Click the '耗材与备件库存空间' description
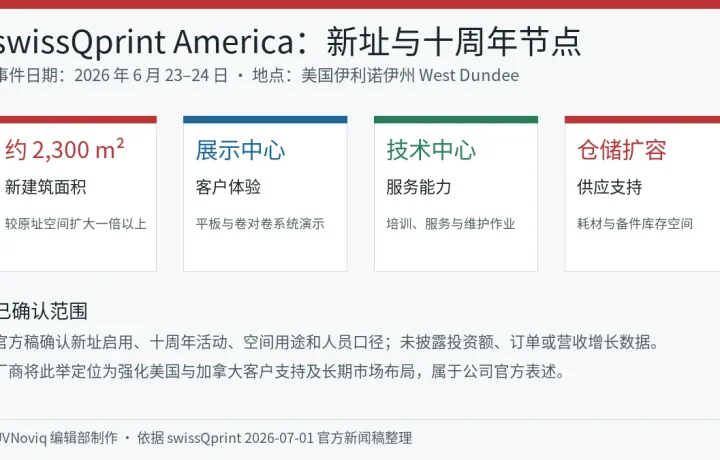This screenshot has height=460, width=720. click(x=635, y=224)
